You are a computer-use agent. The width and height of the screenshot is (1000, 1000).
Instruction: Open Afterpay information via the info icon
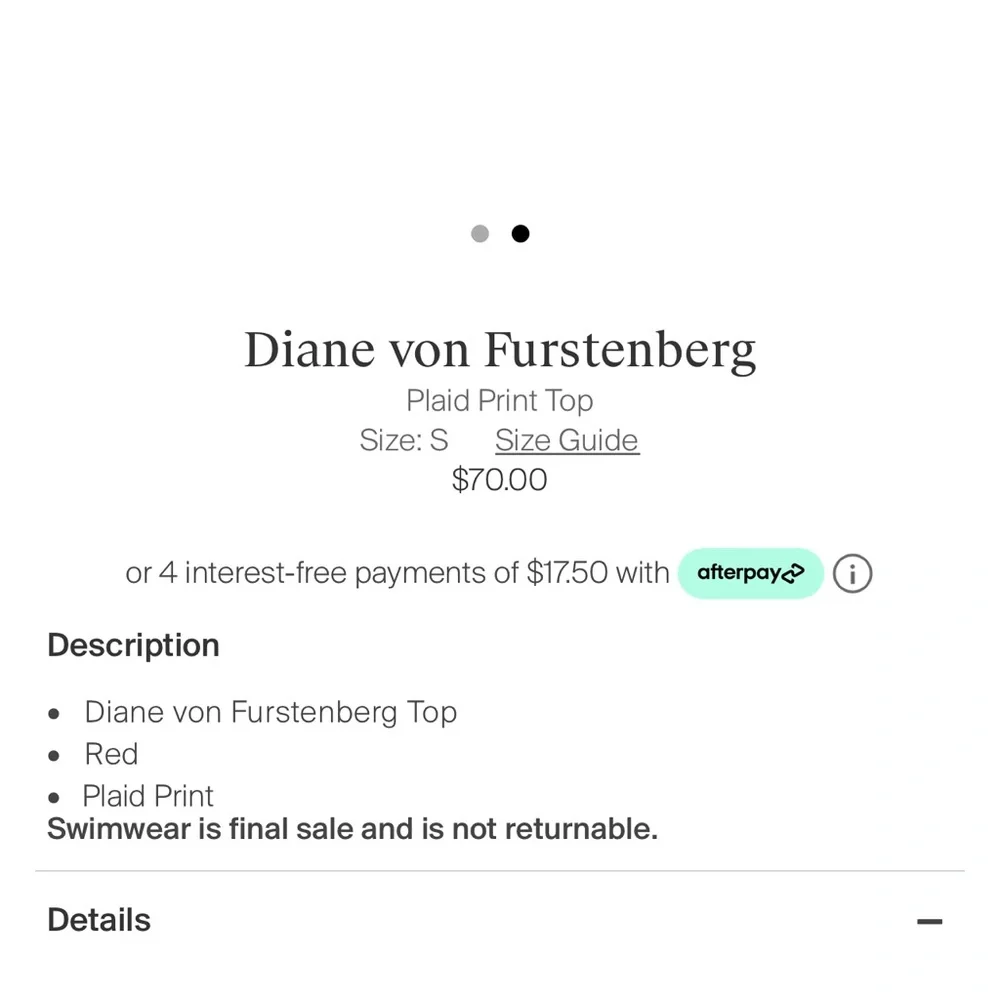click(852, 573)
